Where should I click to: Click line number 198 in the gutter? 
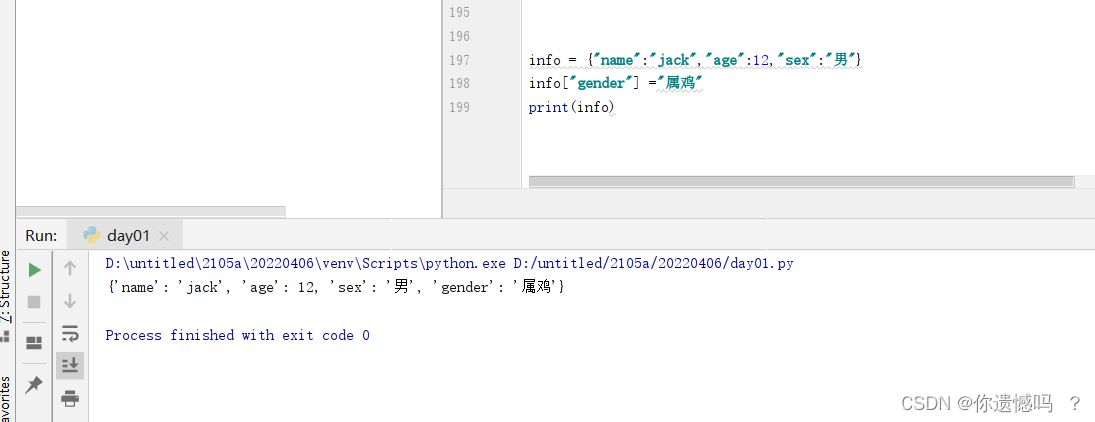pos(460,83)
